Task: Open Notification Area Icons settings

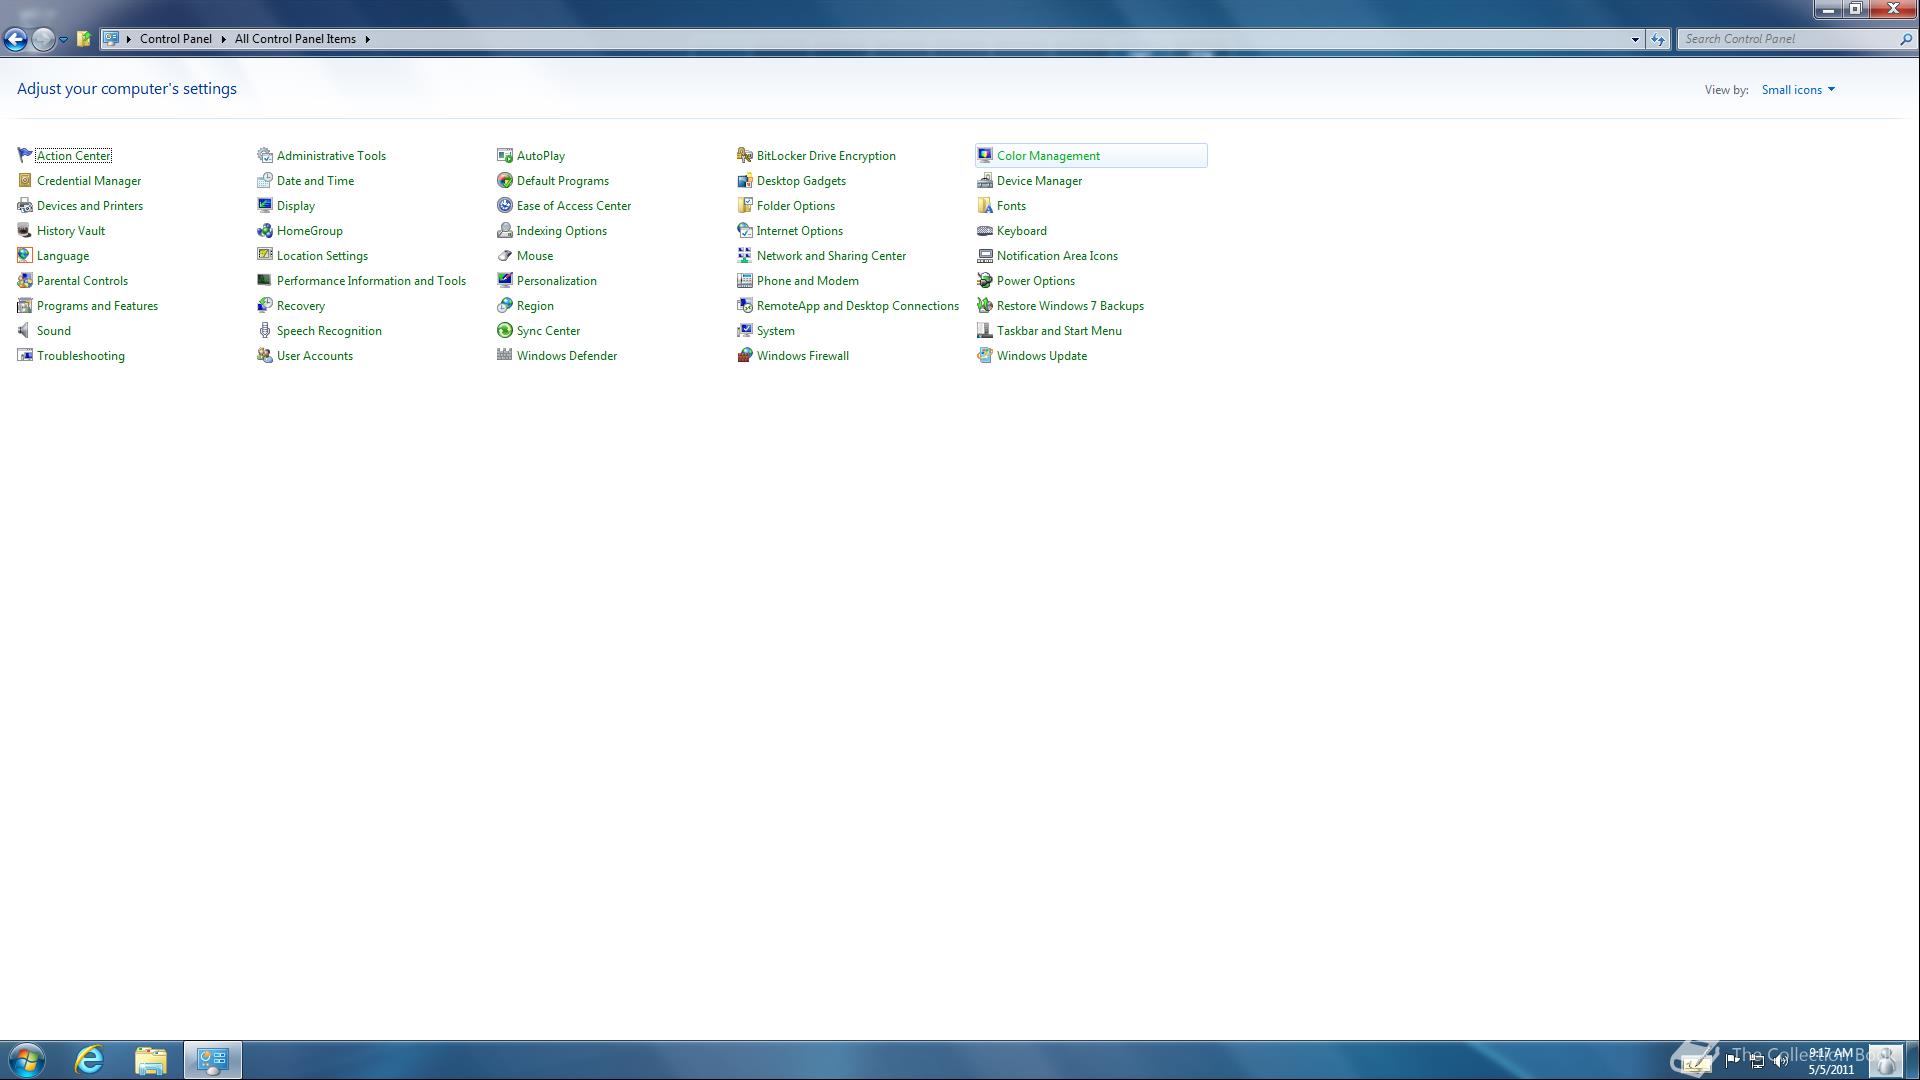Action: [1057, 256]
